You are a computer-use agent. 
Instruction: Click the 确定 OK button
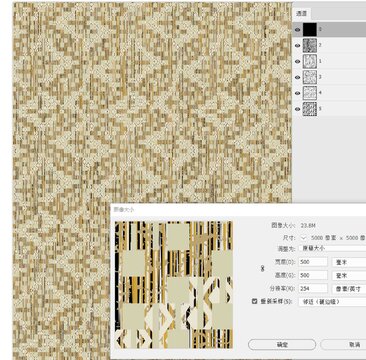point(282,345)
